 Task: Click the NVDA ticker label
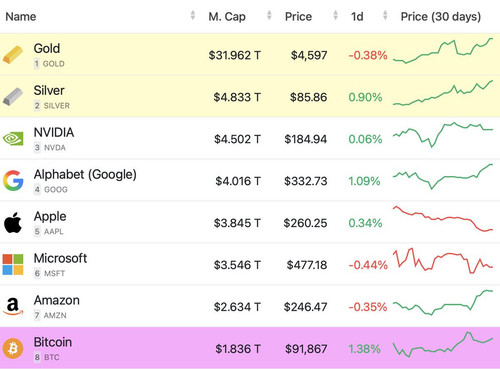[55, 148]
